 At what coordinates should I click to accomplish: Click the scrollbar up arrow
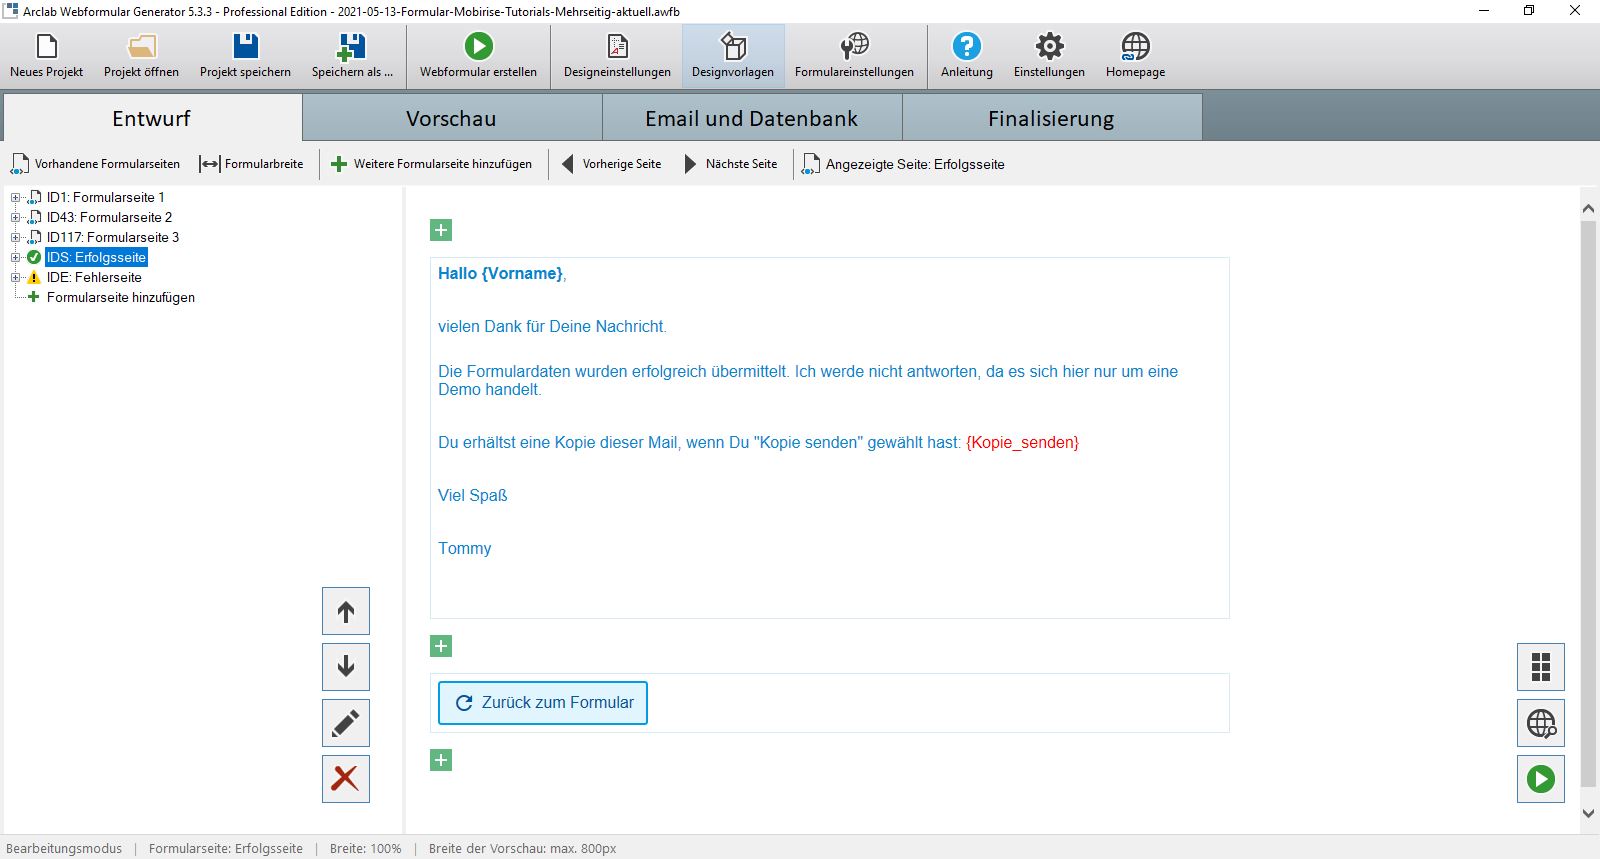click(x=1588, y=208)
